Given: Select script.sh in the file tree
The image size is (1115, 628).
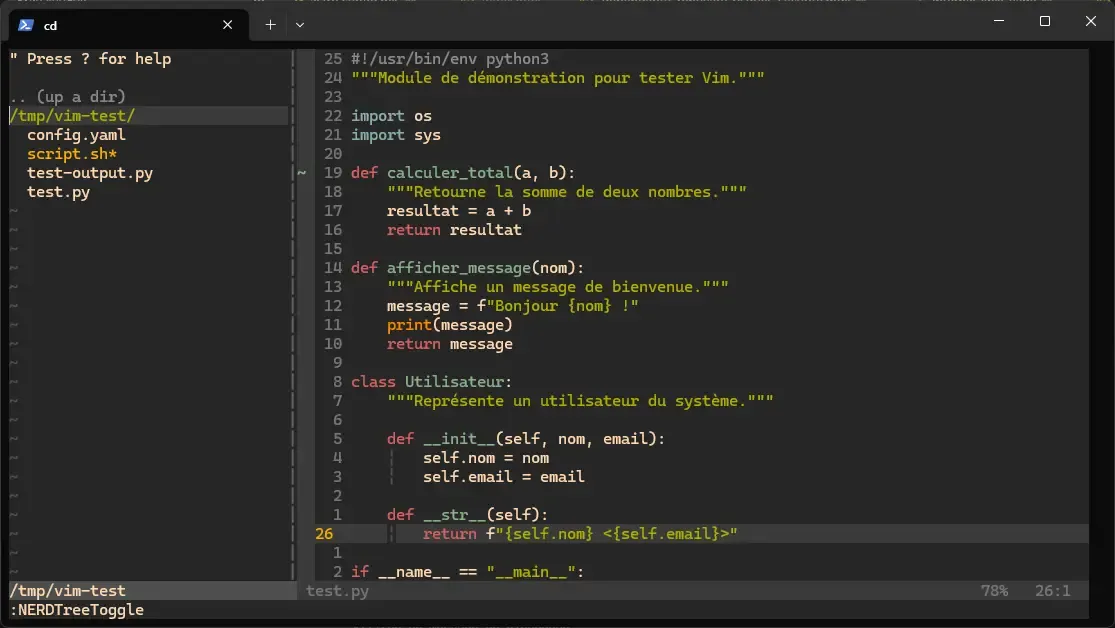Looking at the screenshot, I should click(72, 153).
